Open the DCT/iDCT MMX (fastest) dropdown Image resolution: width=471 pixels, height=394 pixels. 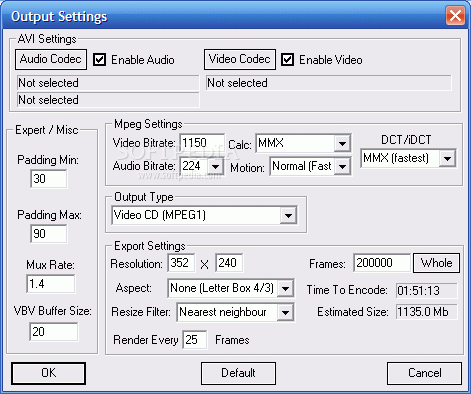(447, 158)
